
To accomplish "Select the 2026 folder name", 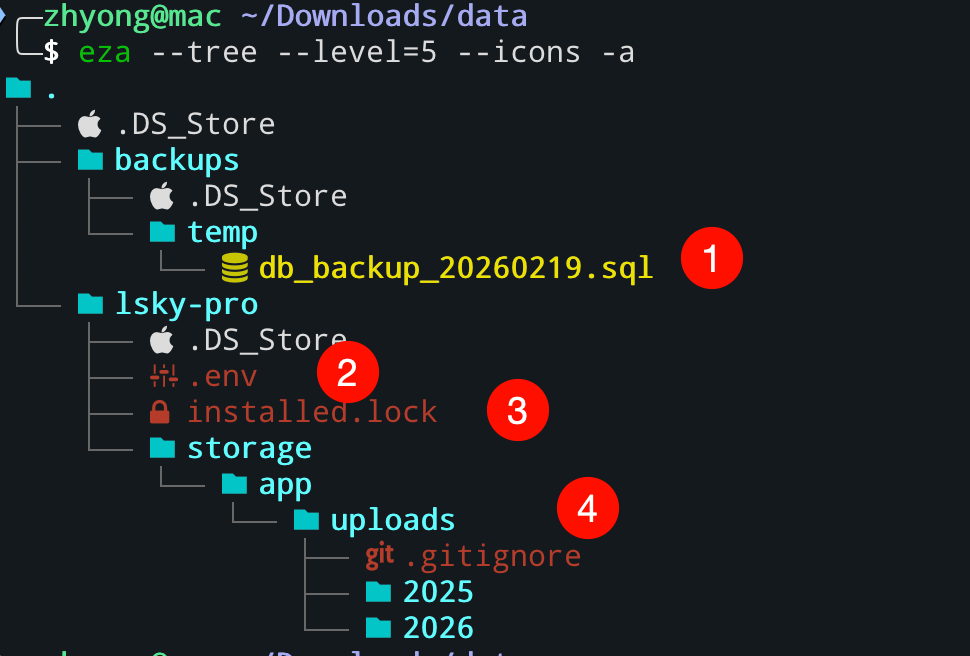I will click(438, 628).
